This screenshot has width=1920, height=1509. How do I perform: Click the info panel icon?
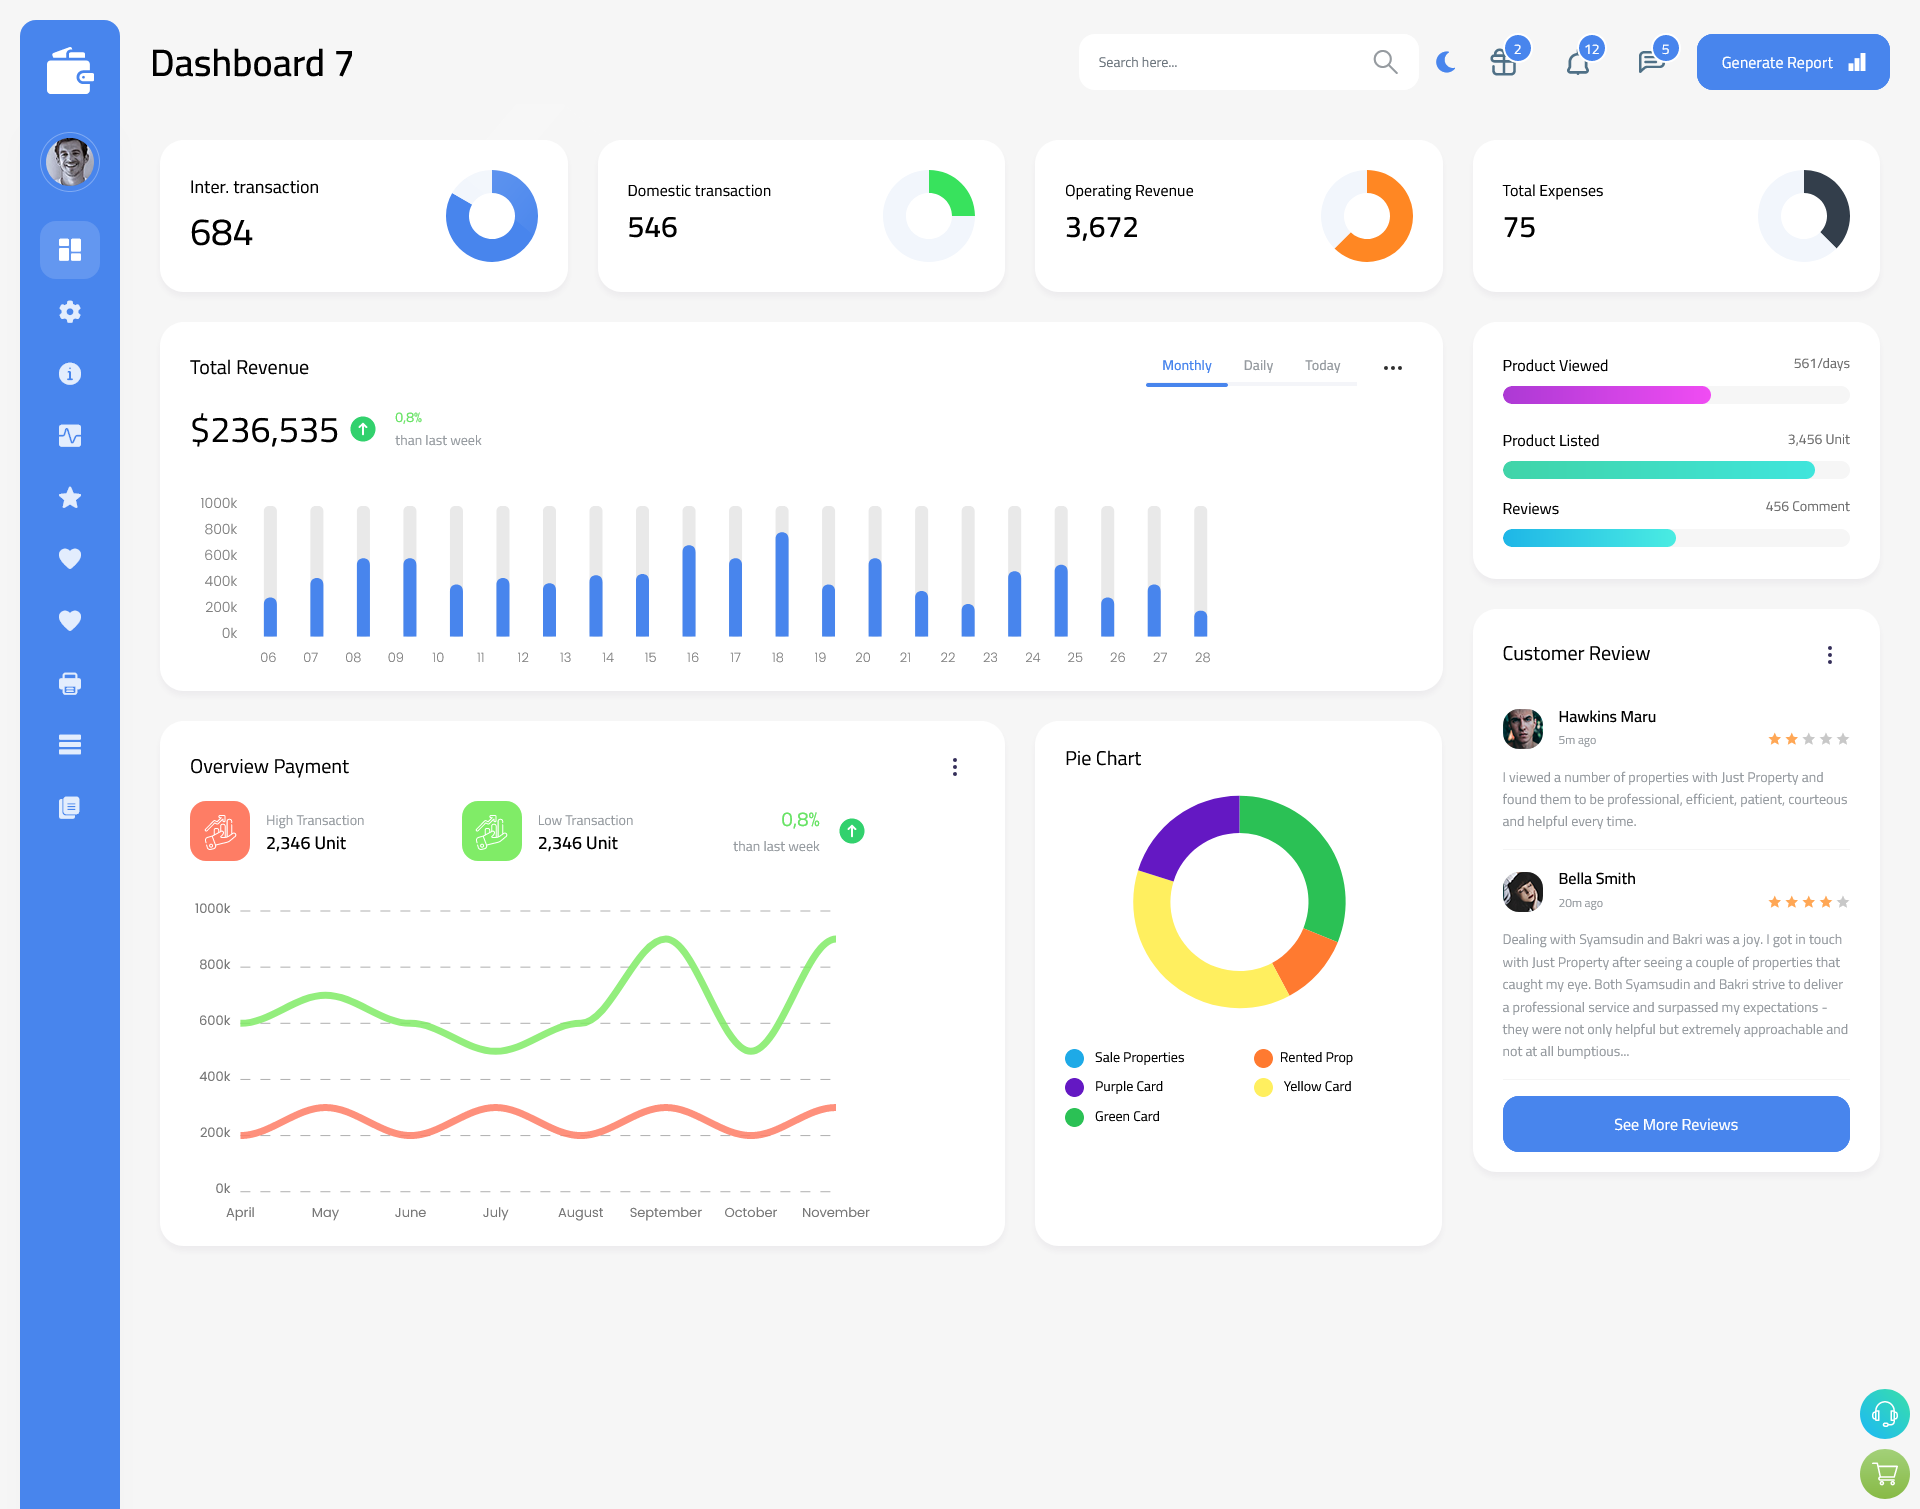(70, 374)
